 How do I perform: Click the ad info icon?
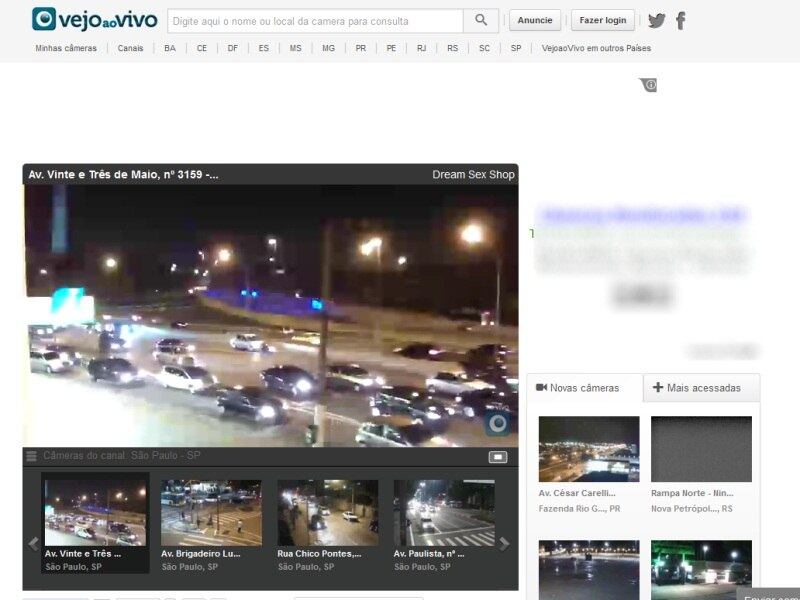649,85
